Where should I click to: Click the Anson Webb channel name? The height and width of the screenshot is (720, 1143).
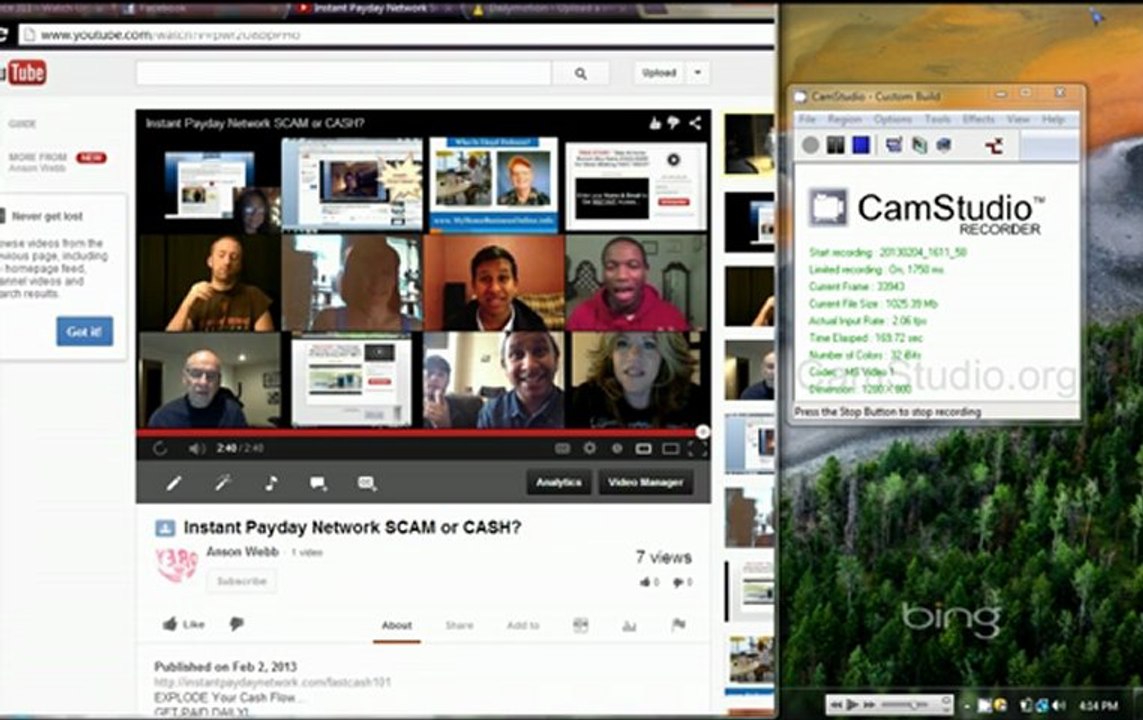click(242, 552)
